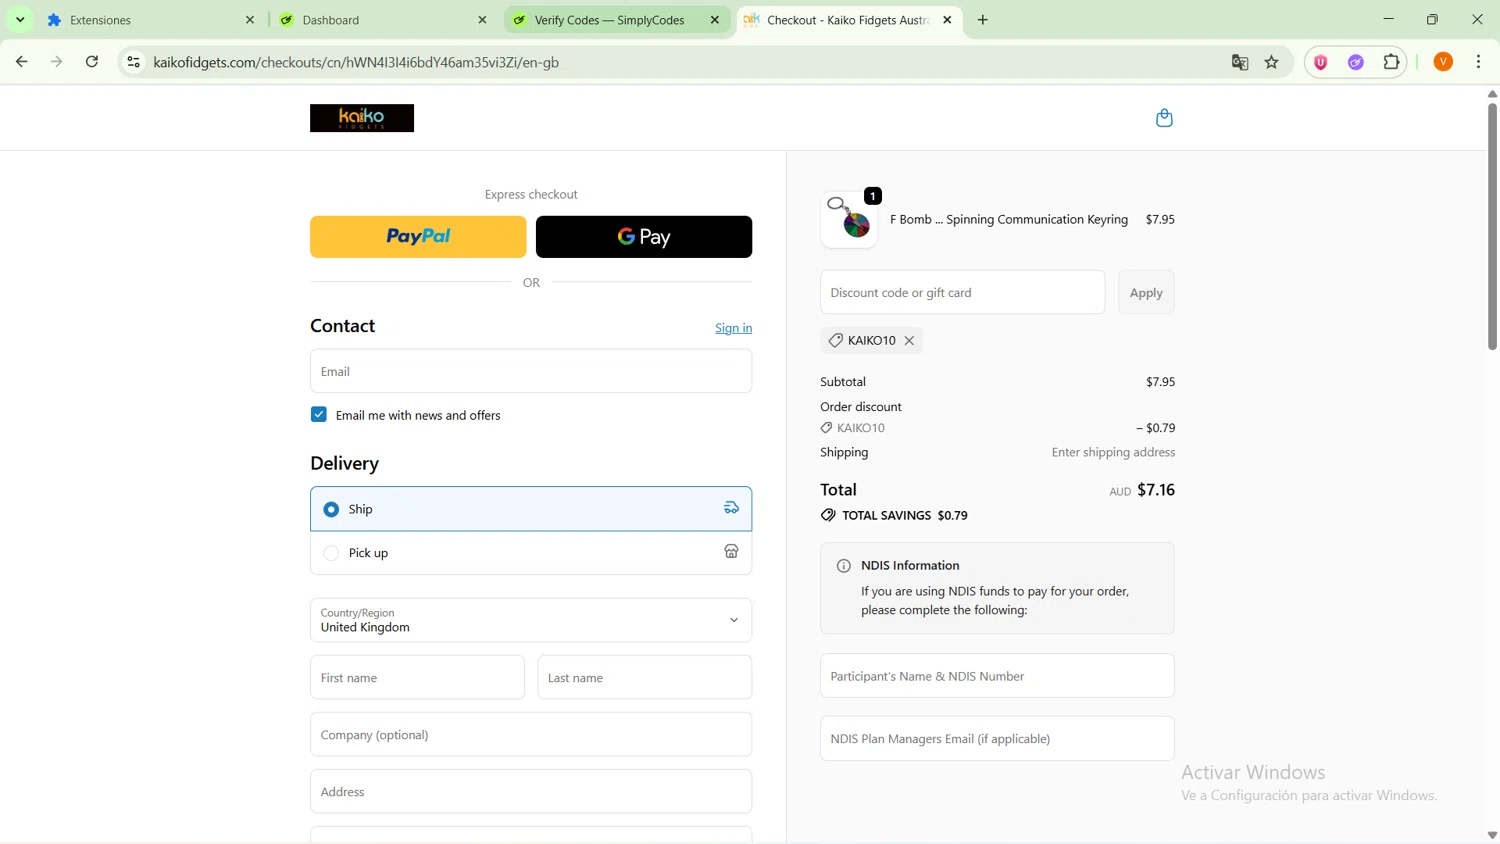Viewport: 1500px width, 844px height.
Task: Click the total amount '$7.16'
Action: click(1156, 490)
